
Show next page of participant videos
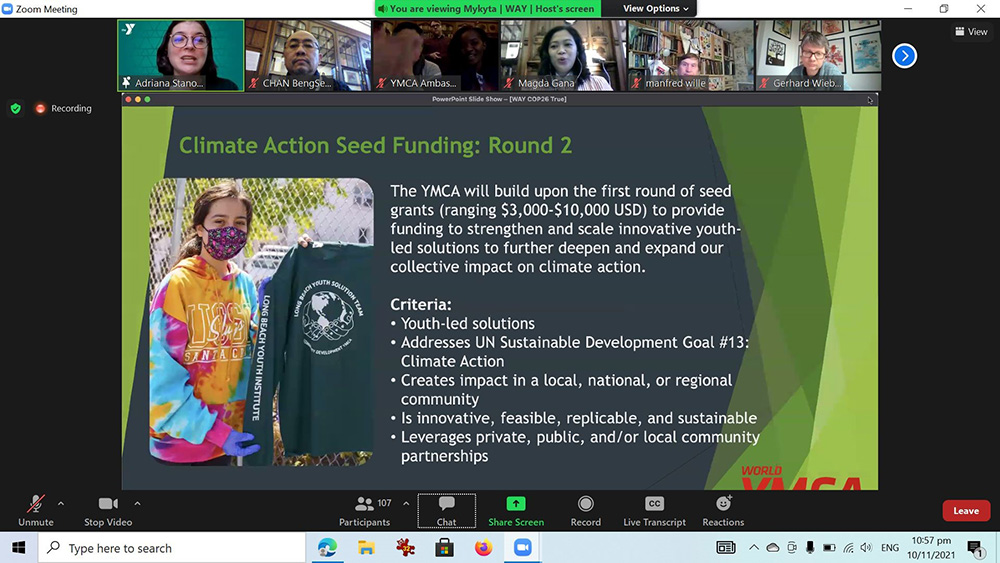pyautogui.click(x=904, y=56)
